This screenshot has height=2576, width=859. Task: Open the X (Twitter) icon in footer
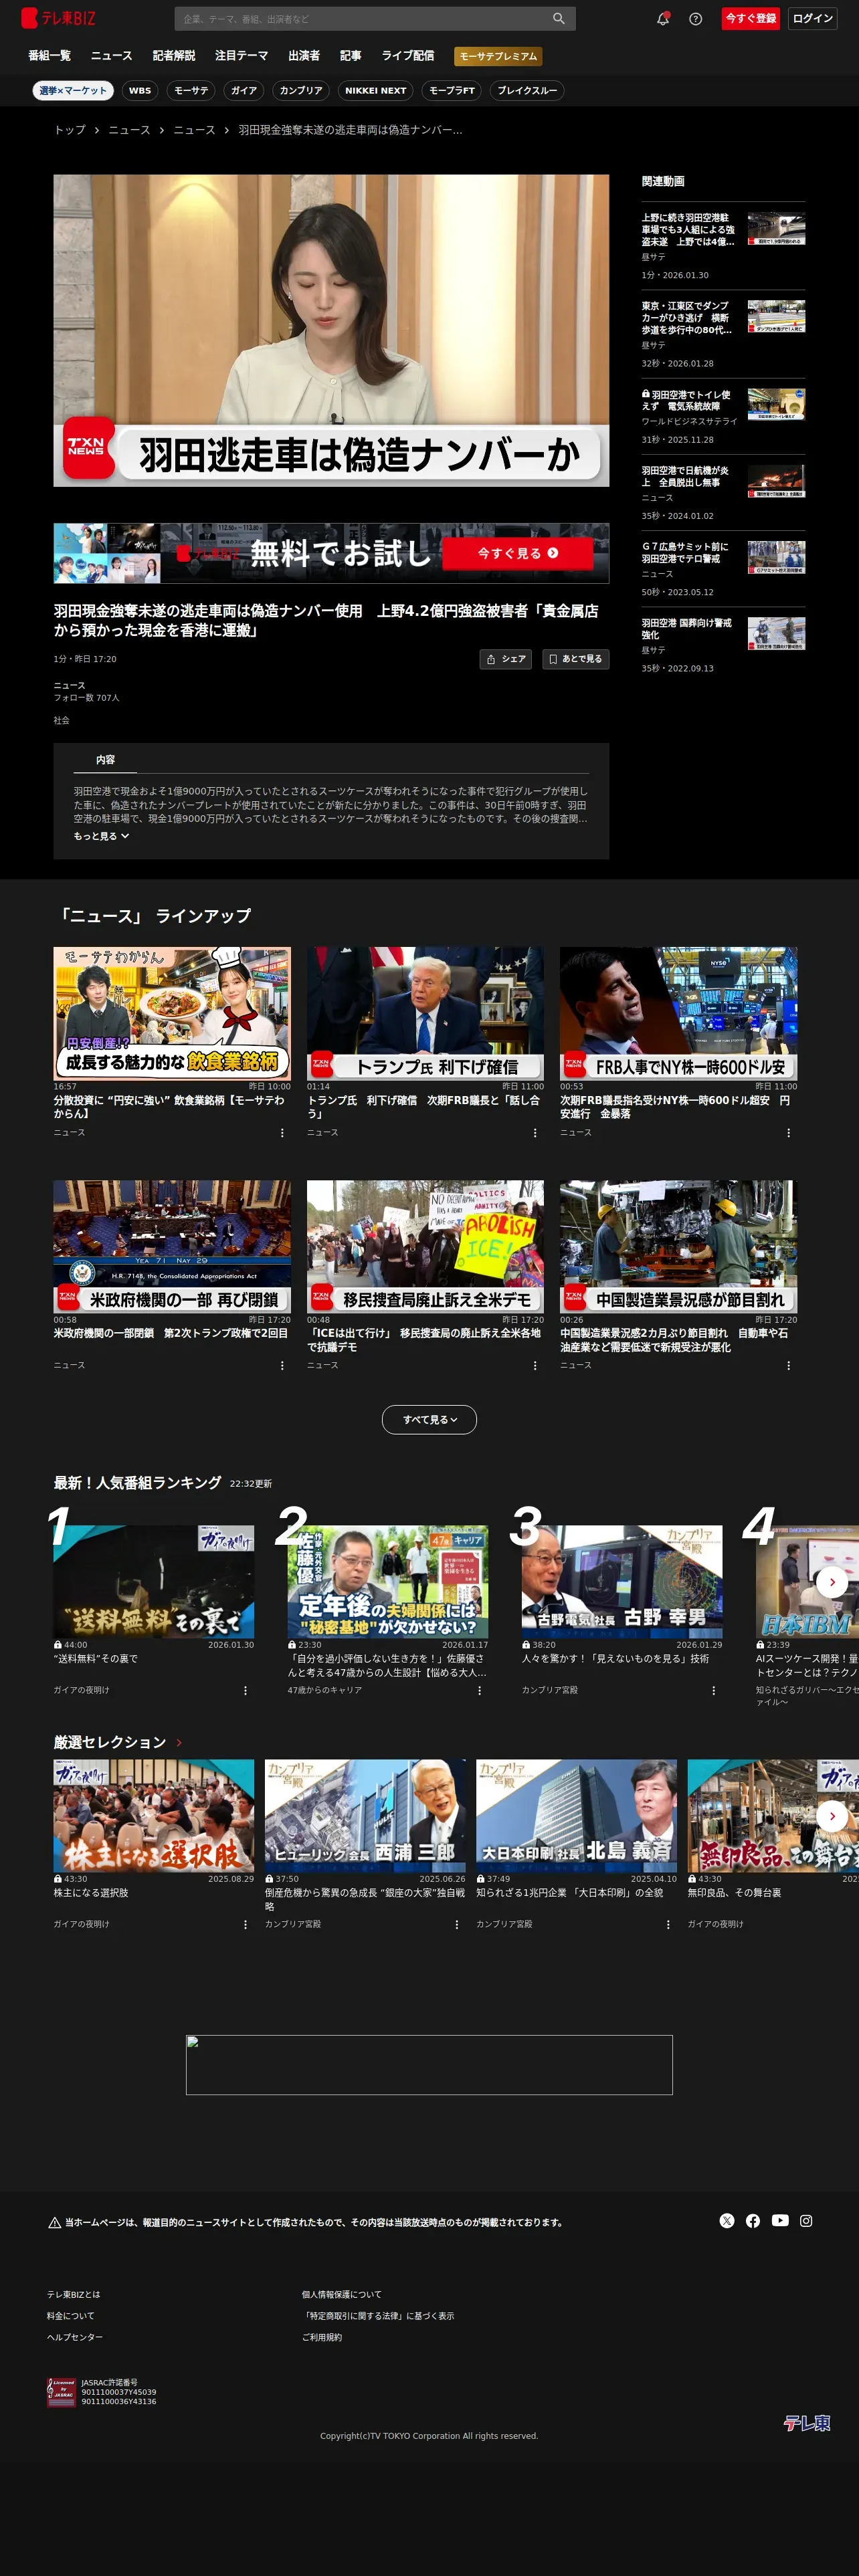(x=727, y=2221)
